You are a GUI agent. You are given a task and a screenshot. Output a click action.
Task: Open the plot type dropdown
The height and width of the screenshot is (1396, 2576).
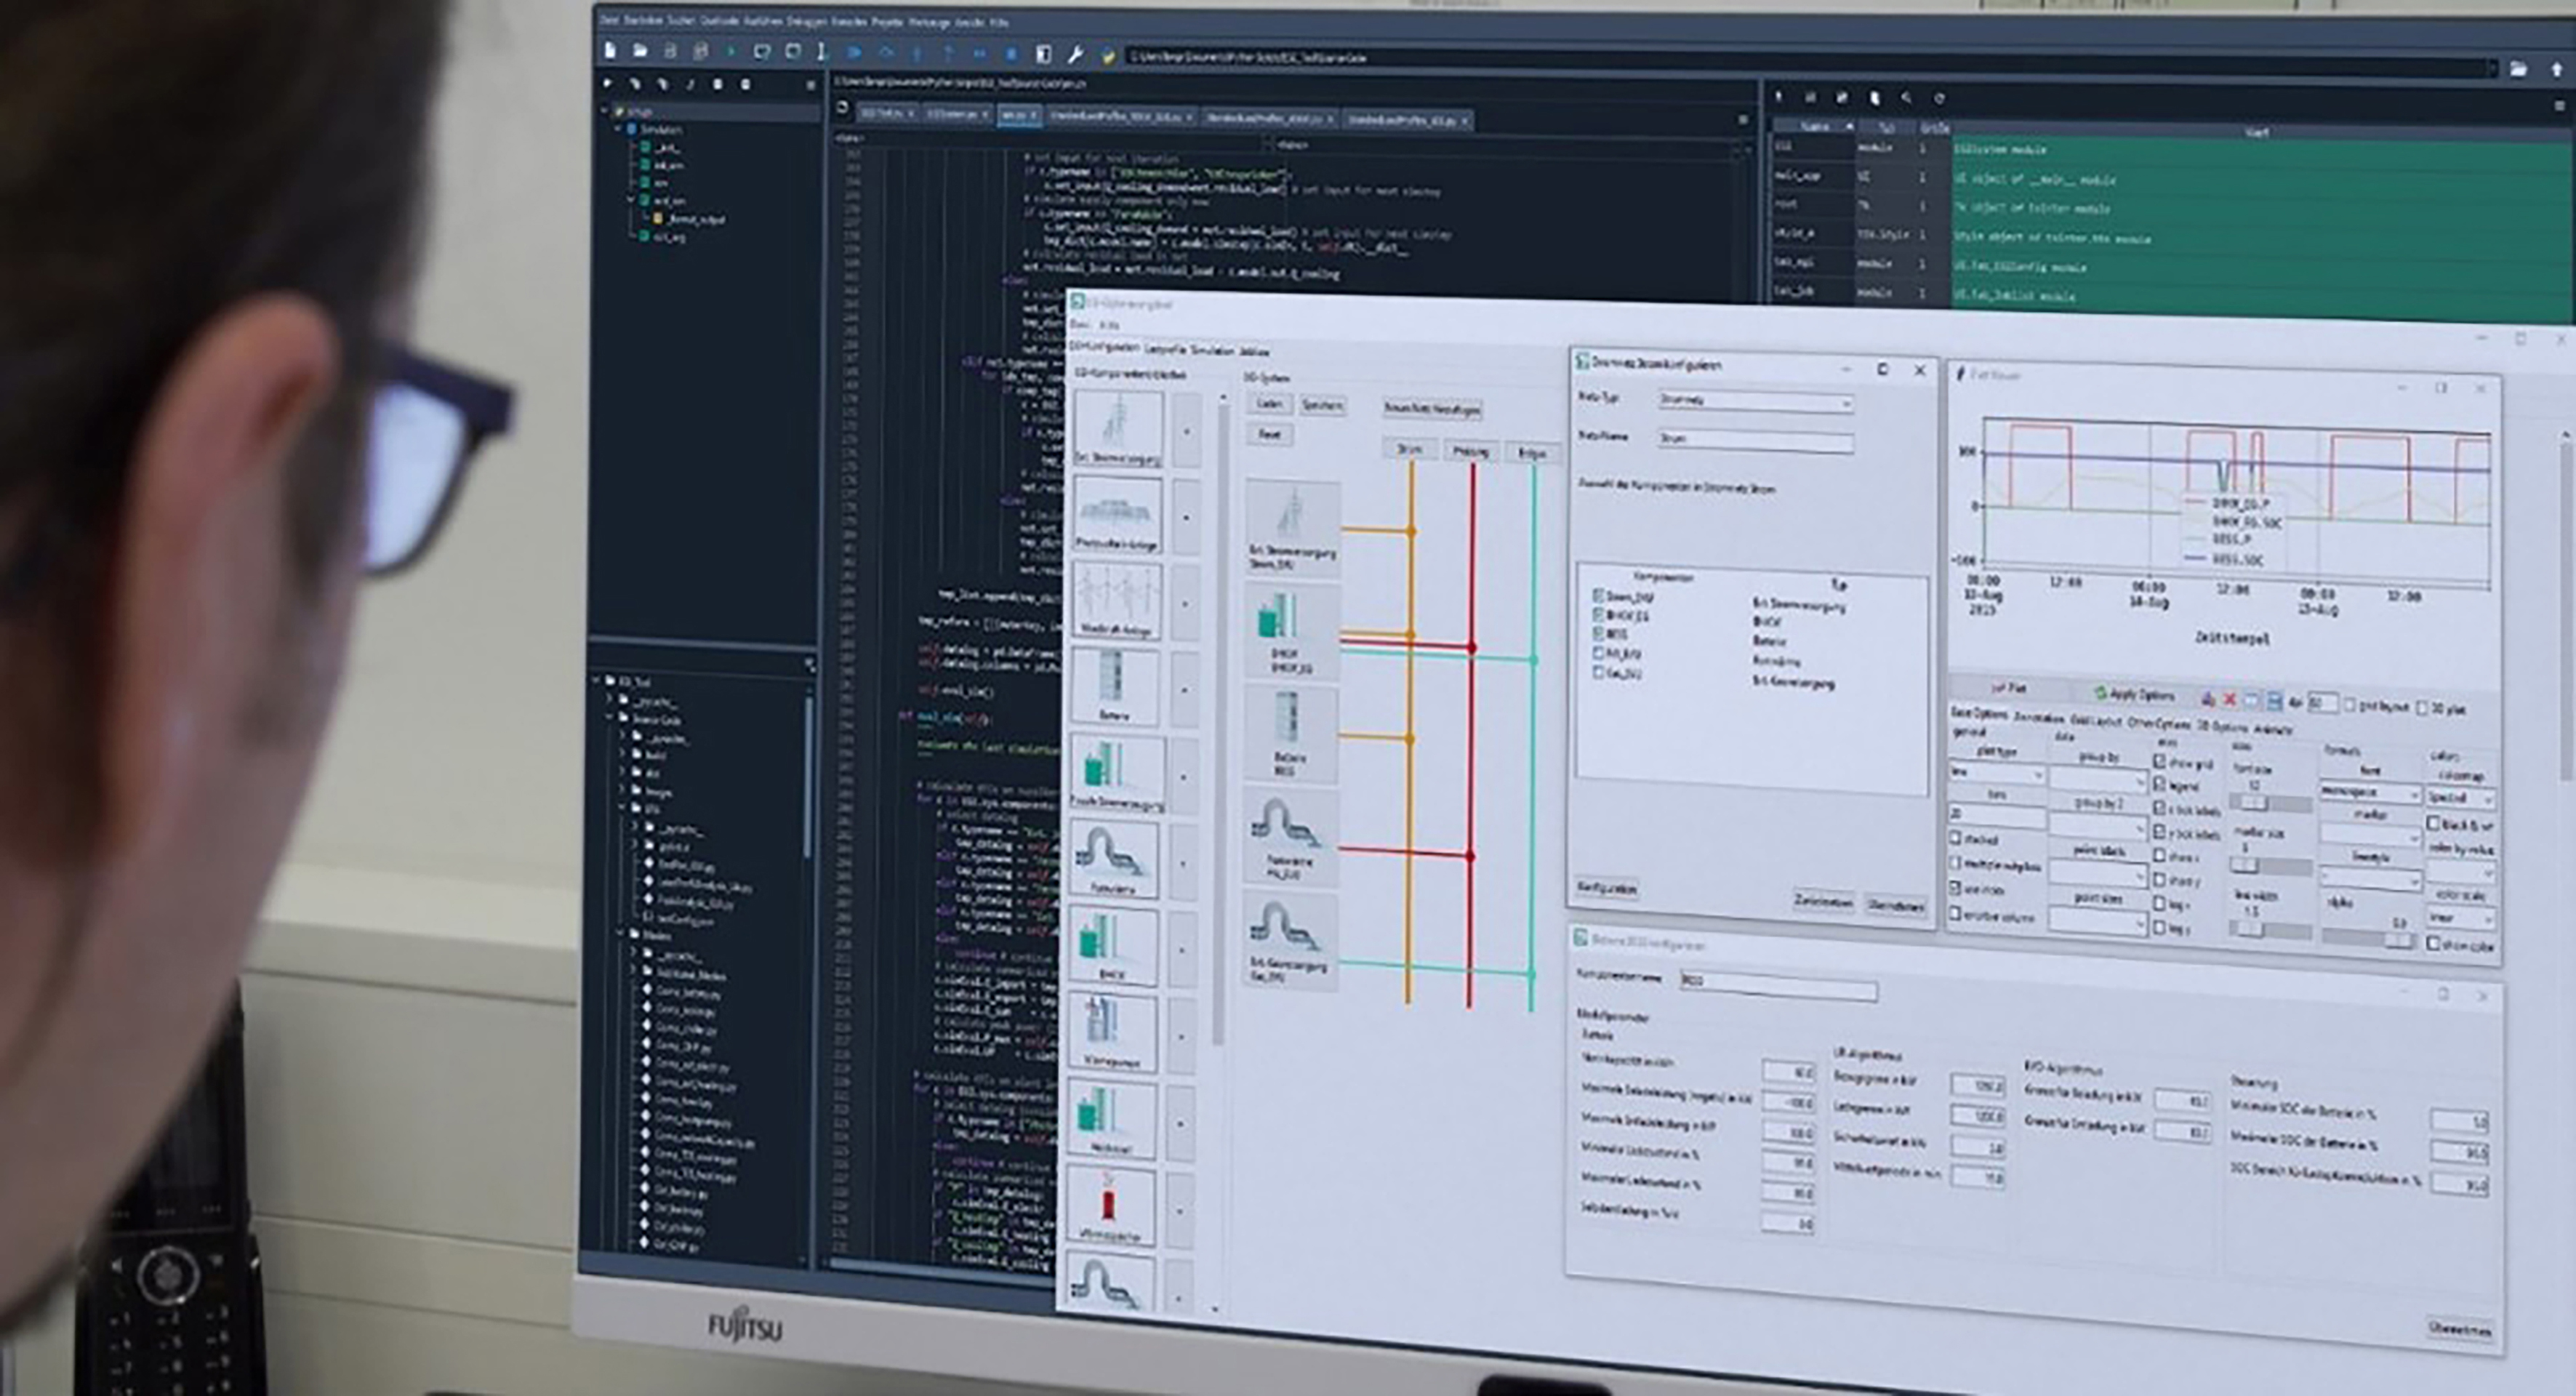coord(1997,774)
